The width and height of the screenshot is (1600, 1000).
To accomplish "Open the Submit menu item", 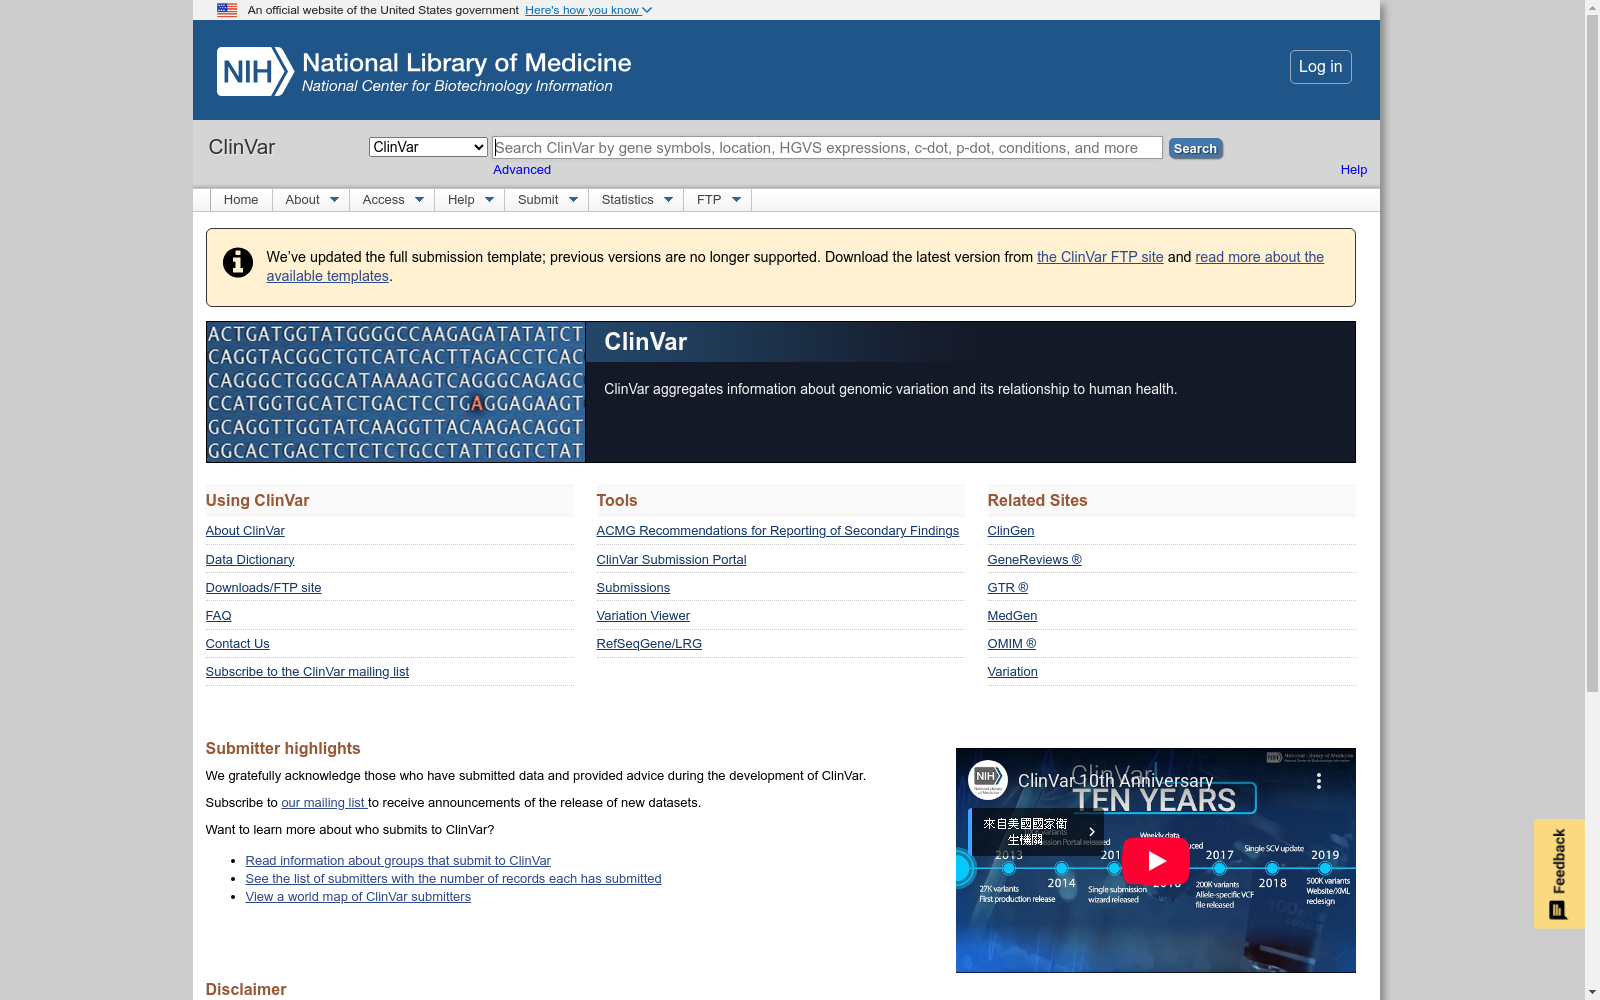I will tap(538, 200).
